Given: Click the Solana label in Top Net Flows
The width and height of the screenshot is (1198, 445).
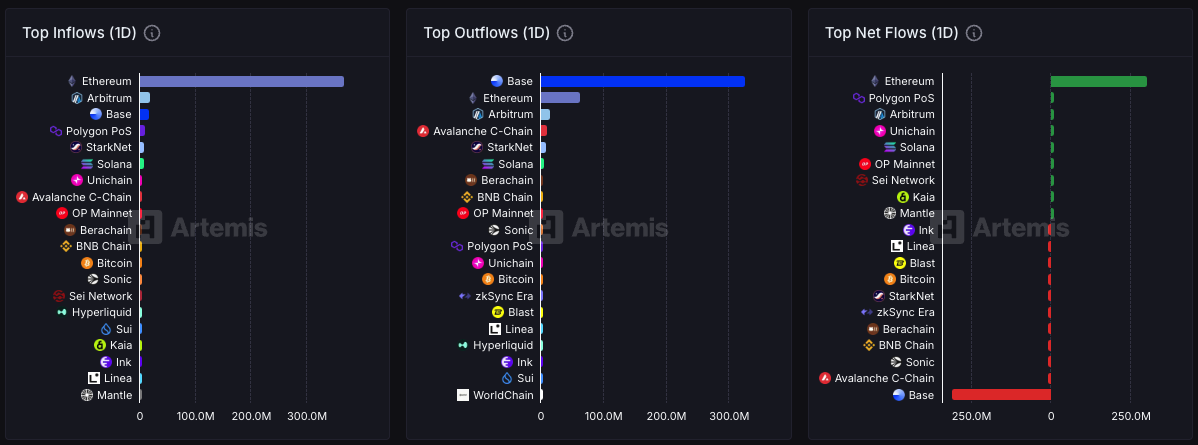Looking at the screenshot, I should (917, 148).
